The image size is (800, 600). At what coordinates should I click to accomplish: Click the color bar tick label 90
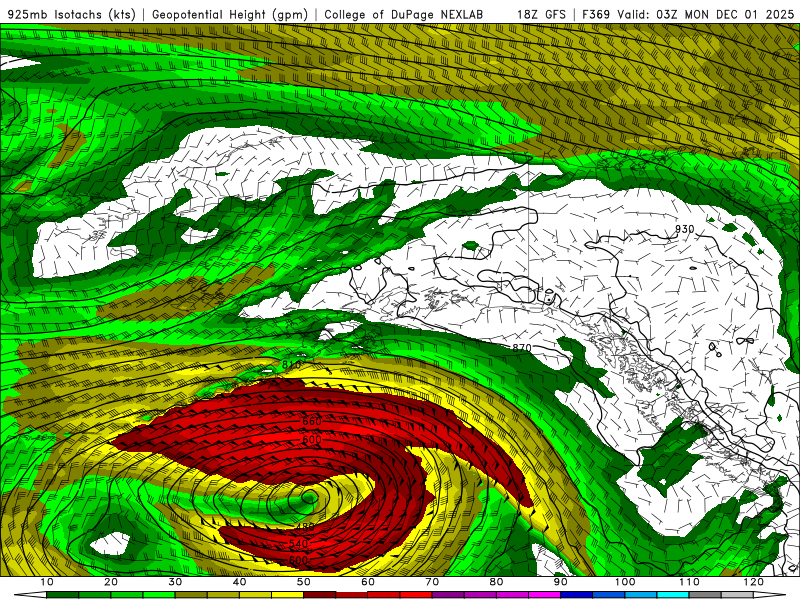[561, 582]
